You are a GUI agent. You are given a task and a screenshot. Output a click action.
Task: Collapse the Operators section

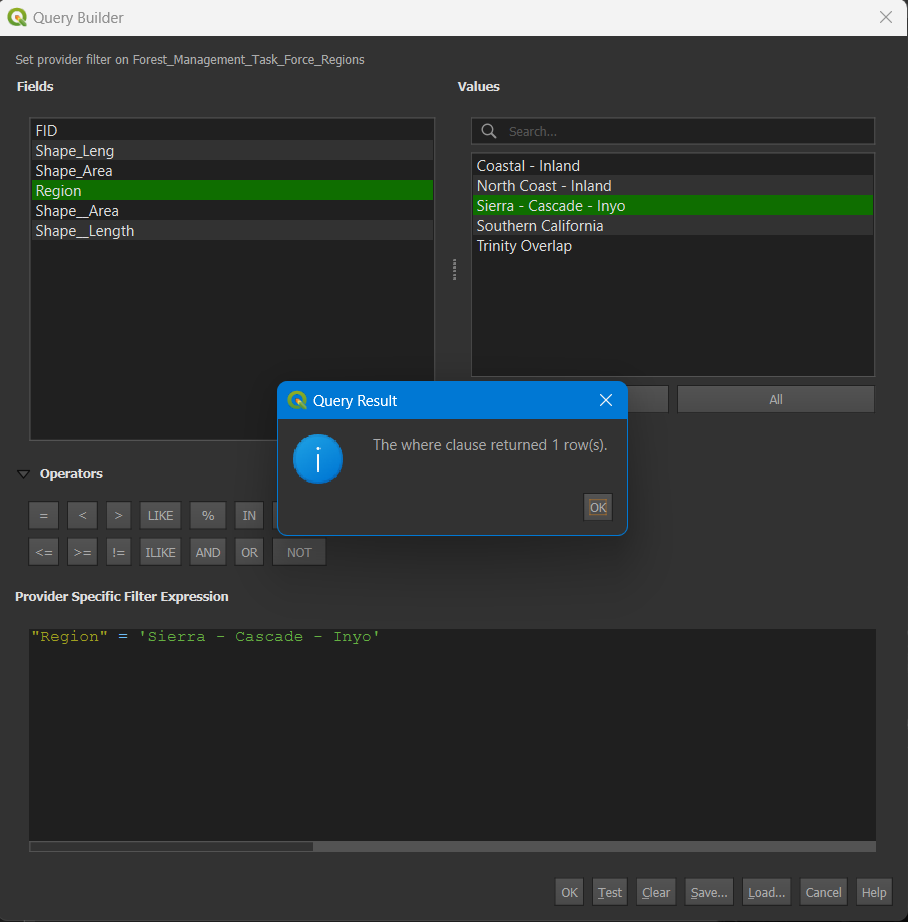22,473
